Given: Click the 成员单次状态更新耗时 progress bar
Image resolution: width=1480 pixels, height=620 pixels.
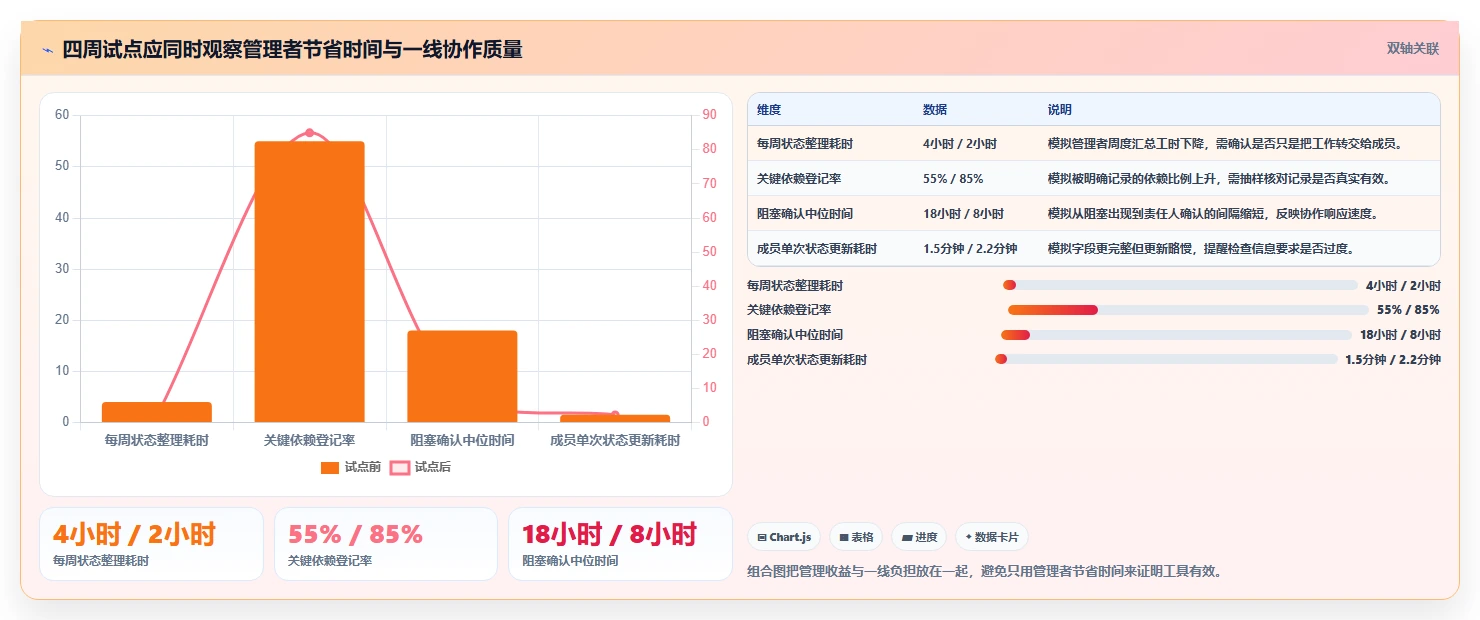Looking at the screenshot, I should [x=1166, y=359].
